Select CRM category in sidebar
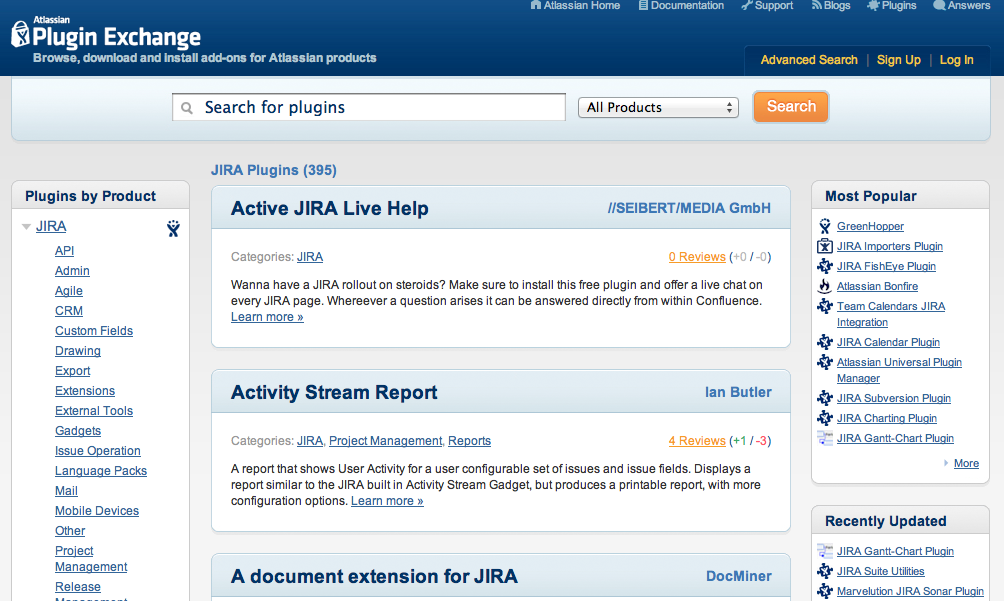Viewport: 1004px width, 601px height. 69,310
